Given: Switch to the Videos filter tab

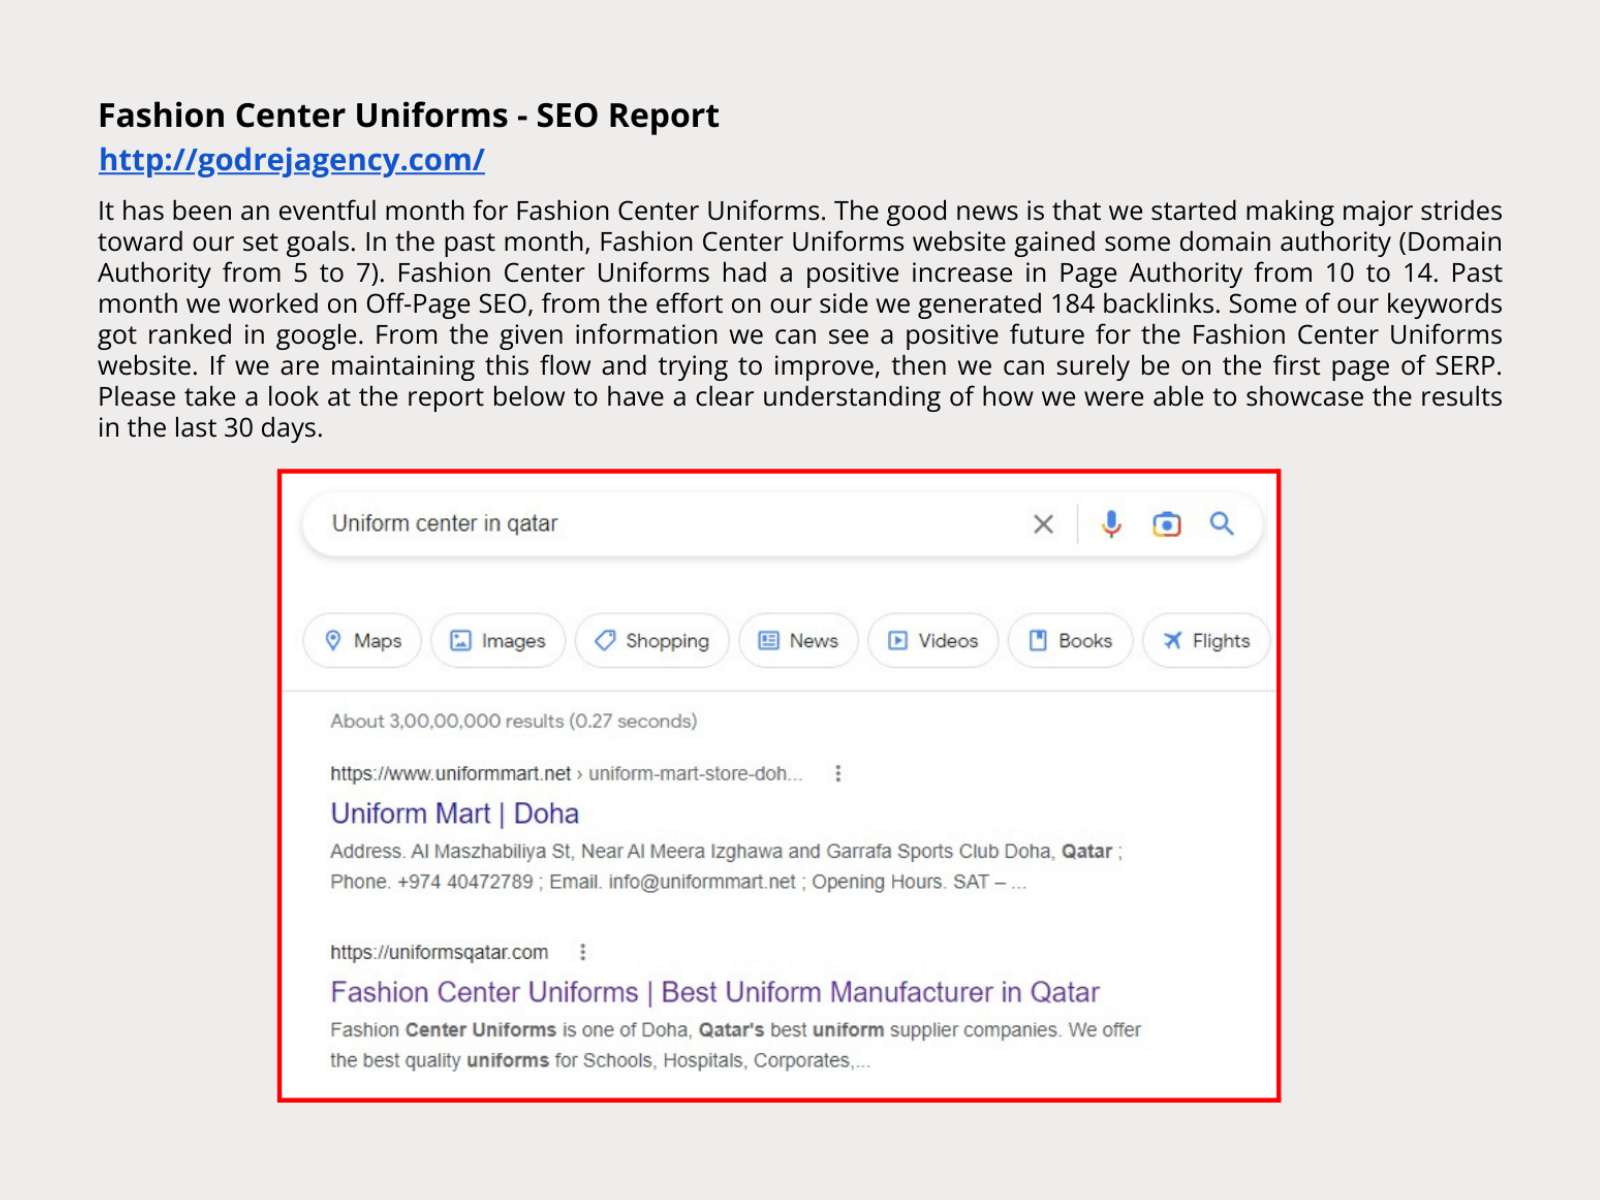Looking at the screenshot, I should [x=933, y=640].
